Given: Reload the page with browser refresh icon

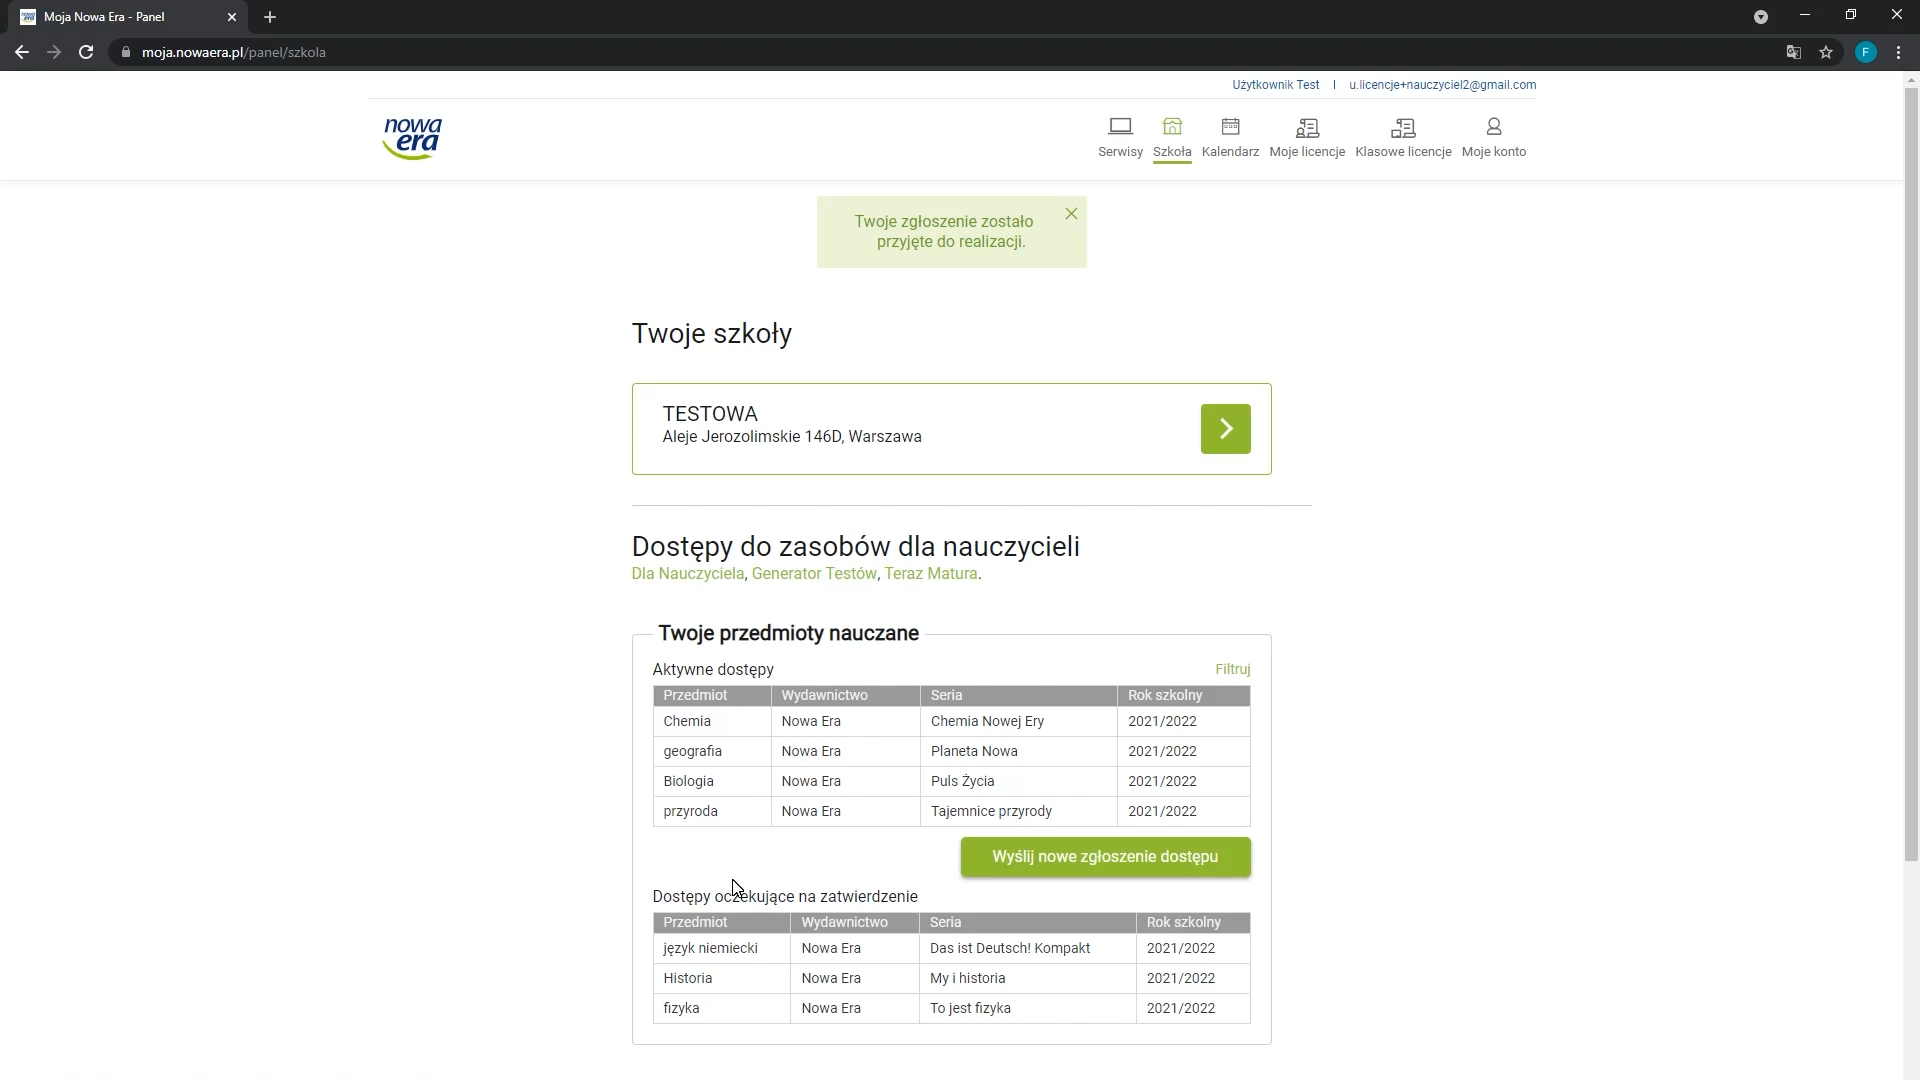Looking at the screenshot, I should [86, 52].
